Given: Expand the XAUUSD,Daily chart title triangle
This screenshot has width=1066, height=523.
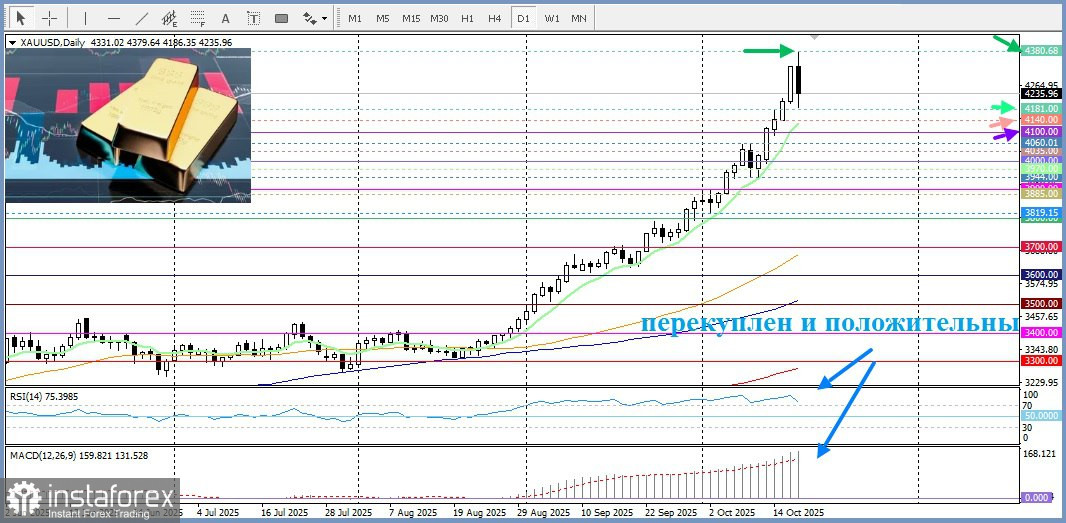Looking at the screenshot, I should point(11,43).
